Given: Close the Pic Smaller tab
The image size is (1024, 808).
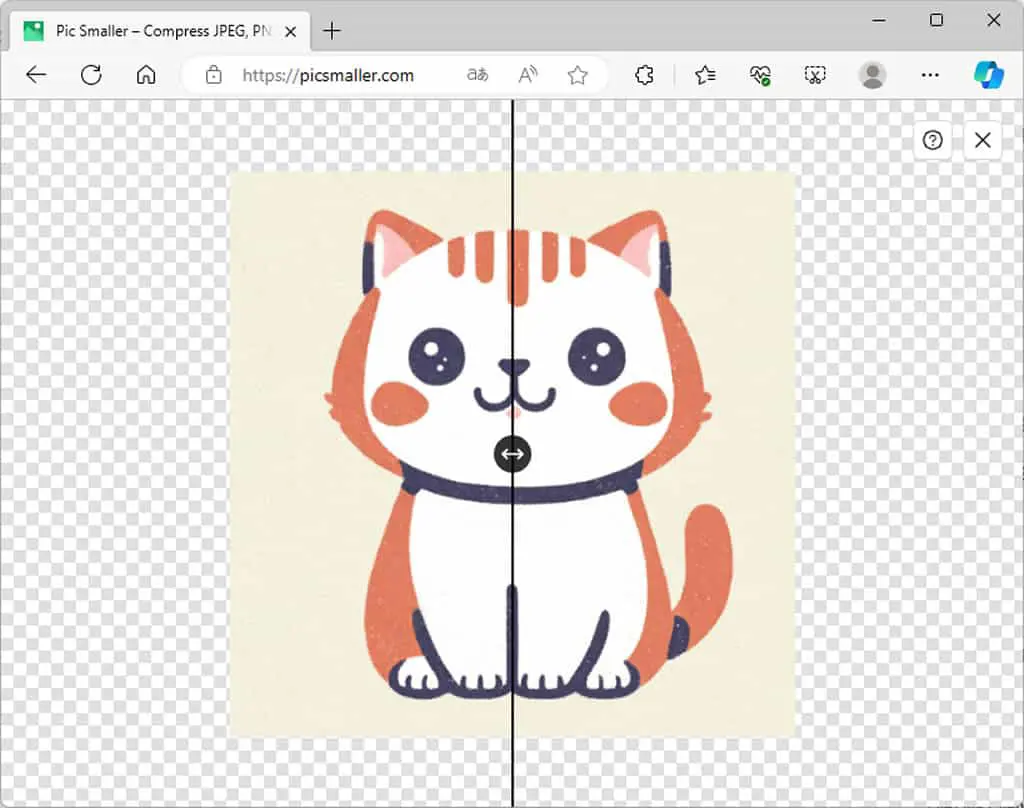Looking at the screenshot, I should pos(291,31).
